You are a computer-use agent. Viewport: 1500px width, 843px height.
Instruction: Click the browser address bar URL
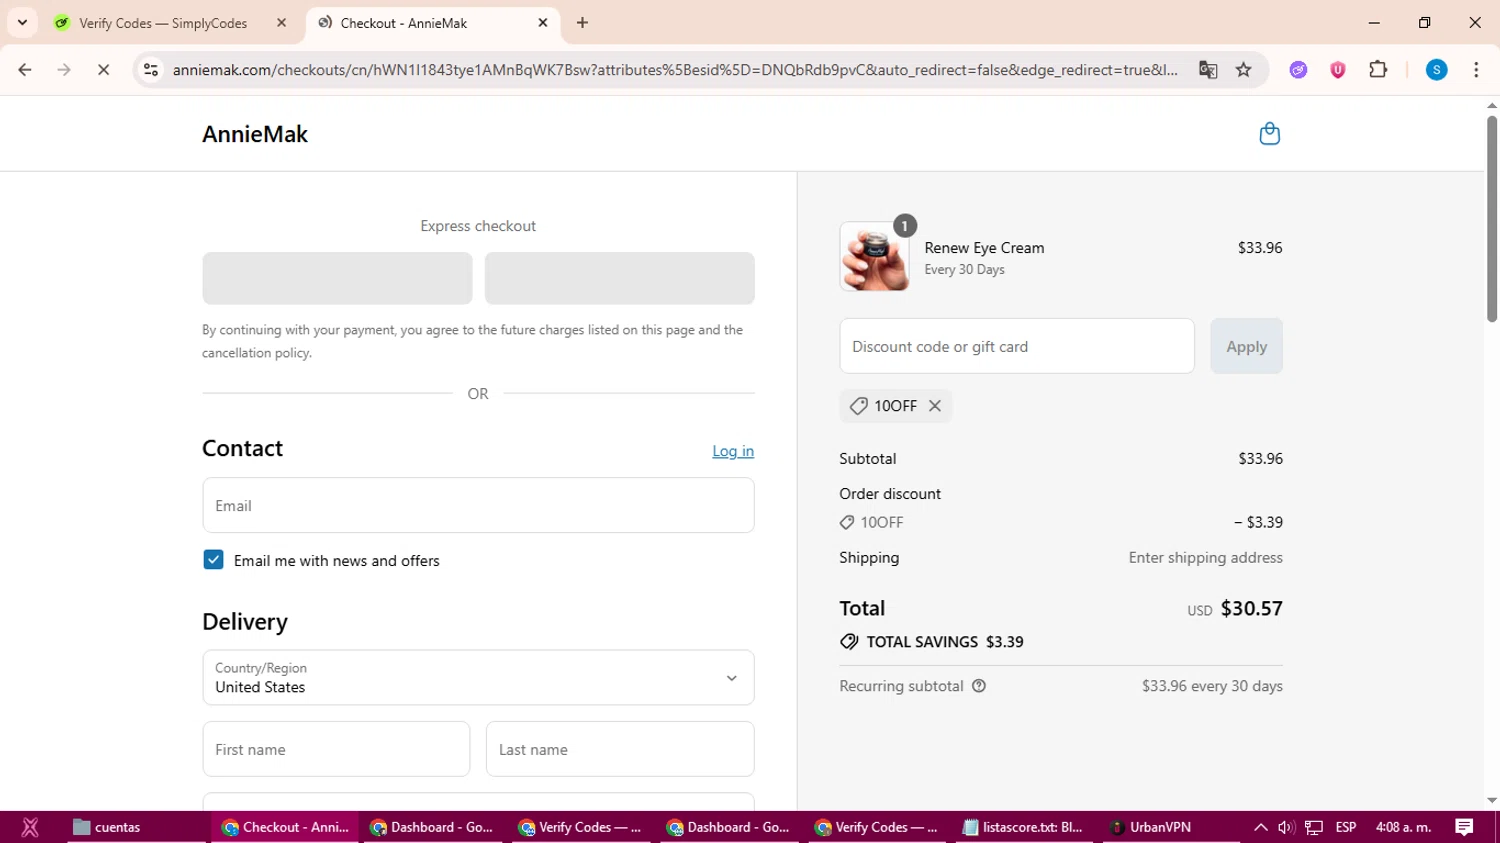coord(675,70)
